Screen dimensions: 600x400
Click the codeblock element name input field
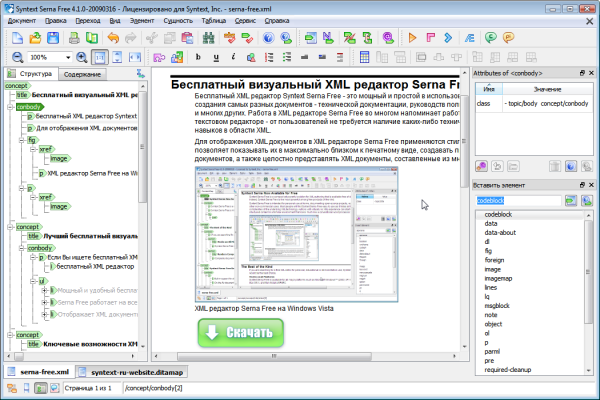click(518, 200)
